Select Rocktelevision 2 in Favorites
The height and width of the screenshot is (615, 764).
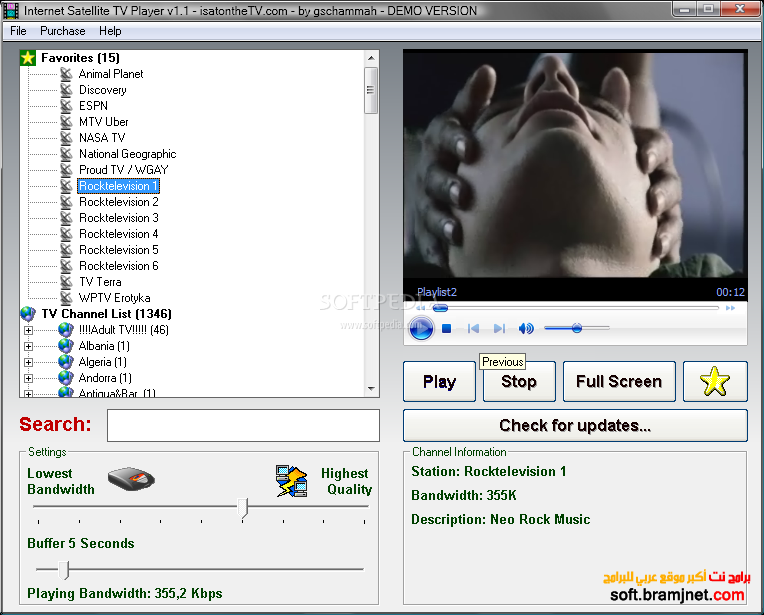click(x=119, y=202)
